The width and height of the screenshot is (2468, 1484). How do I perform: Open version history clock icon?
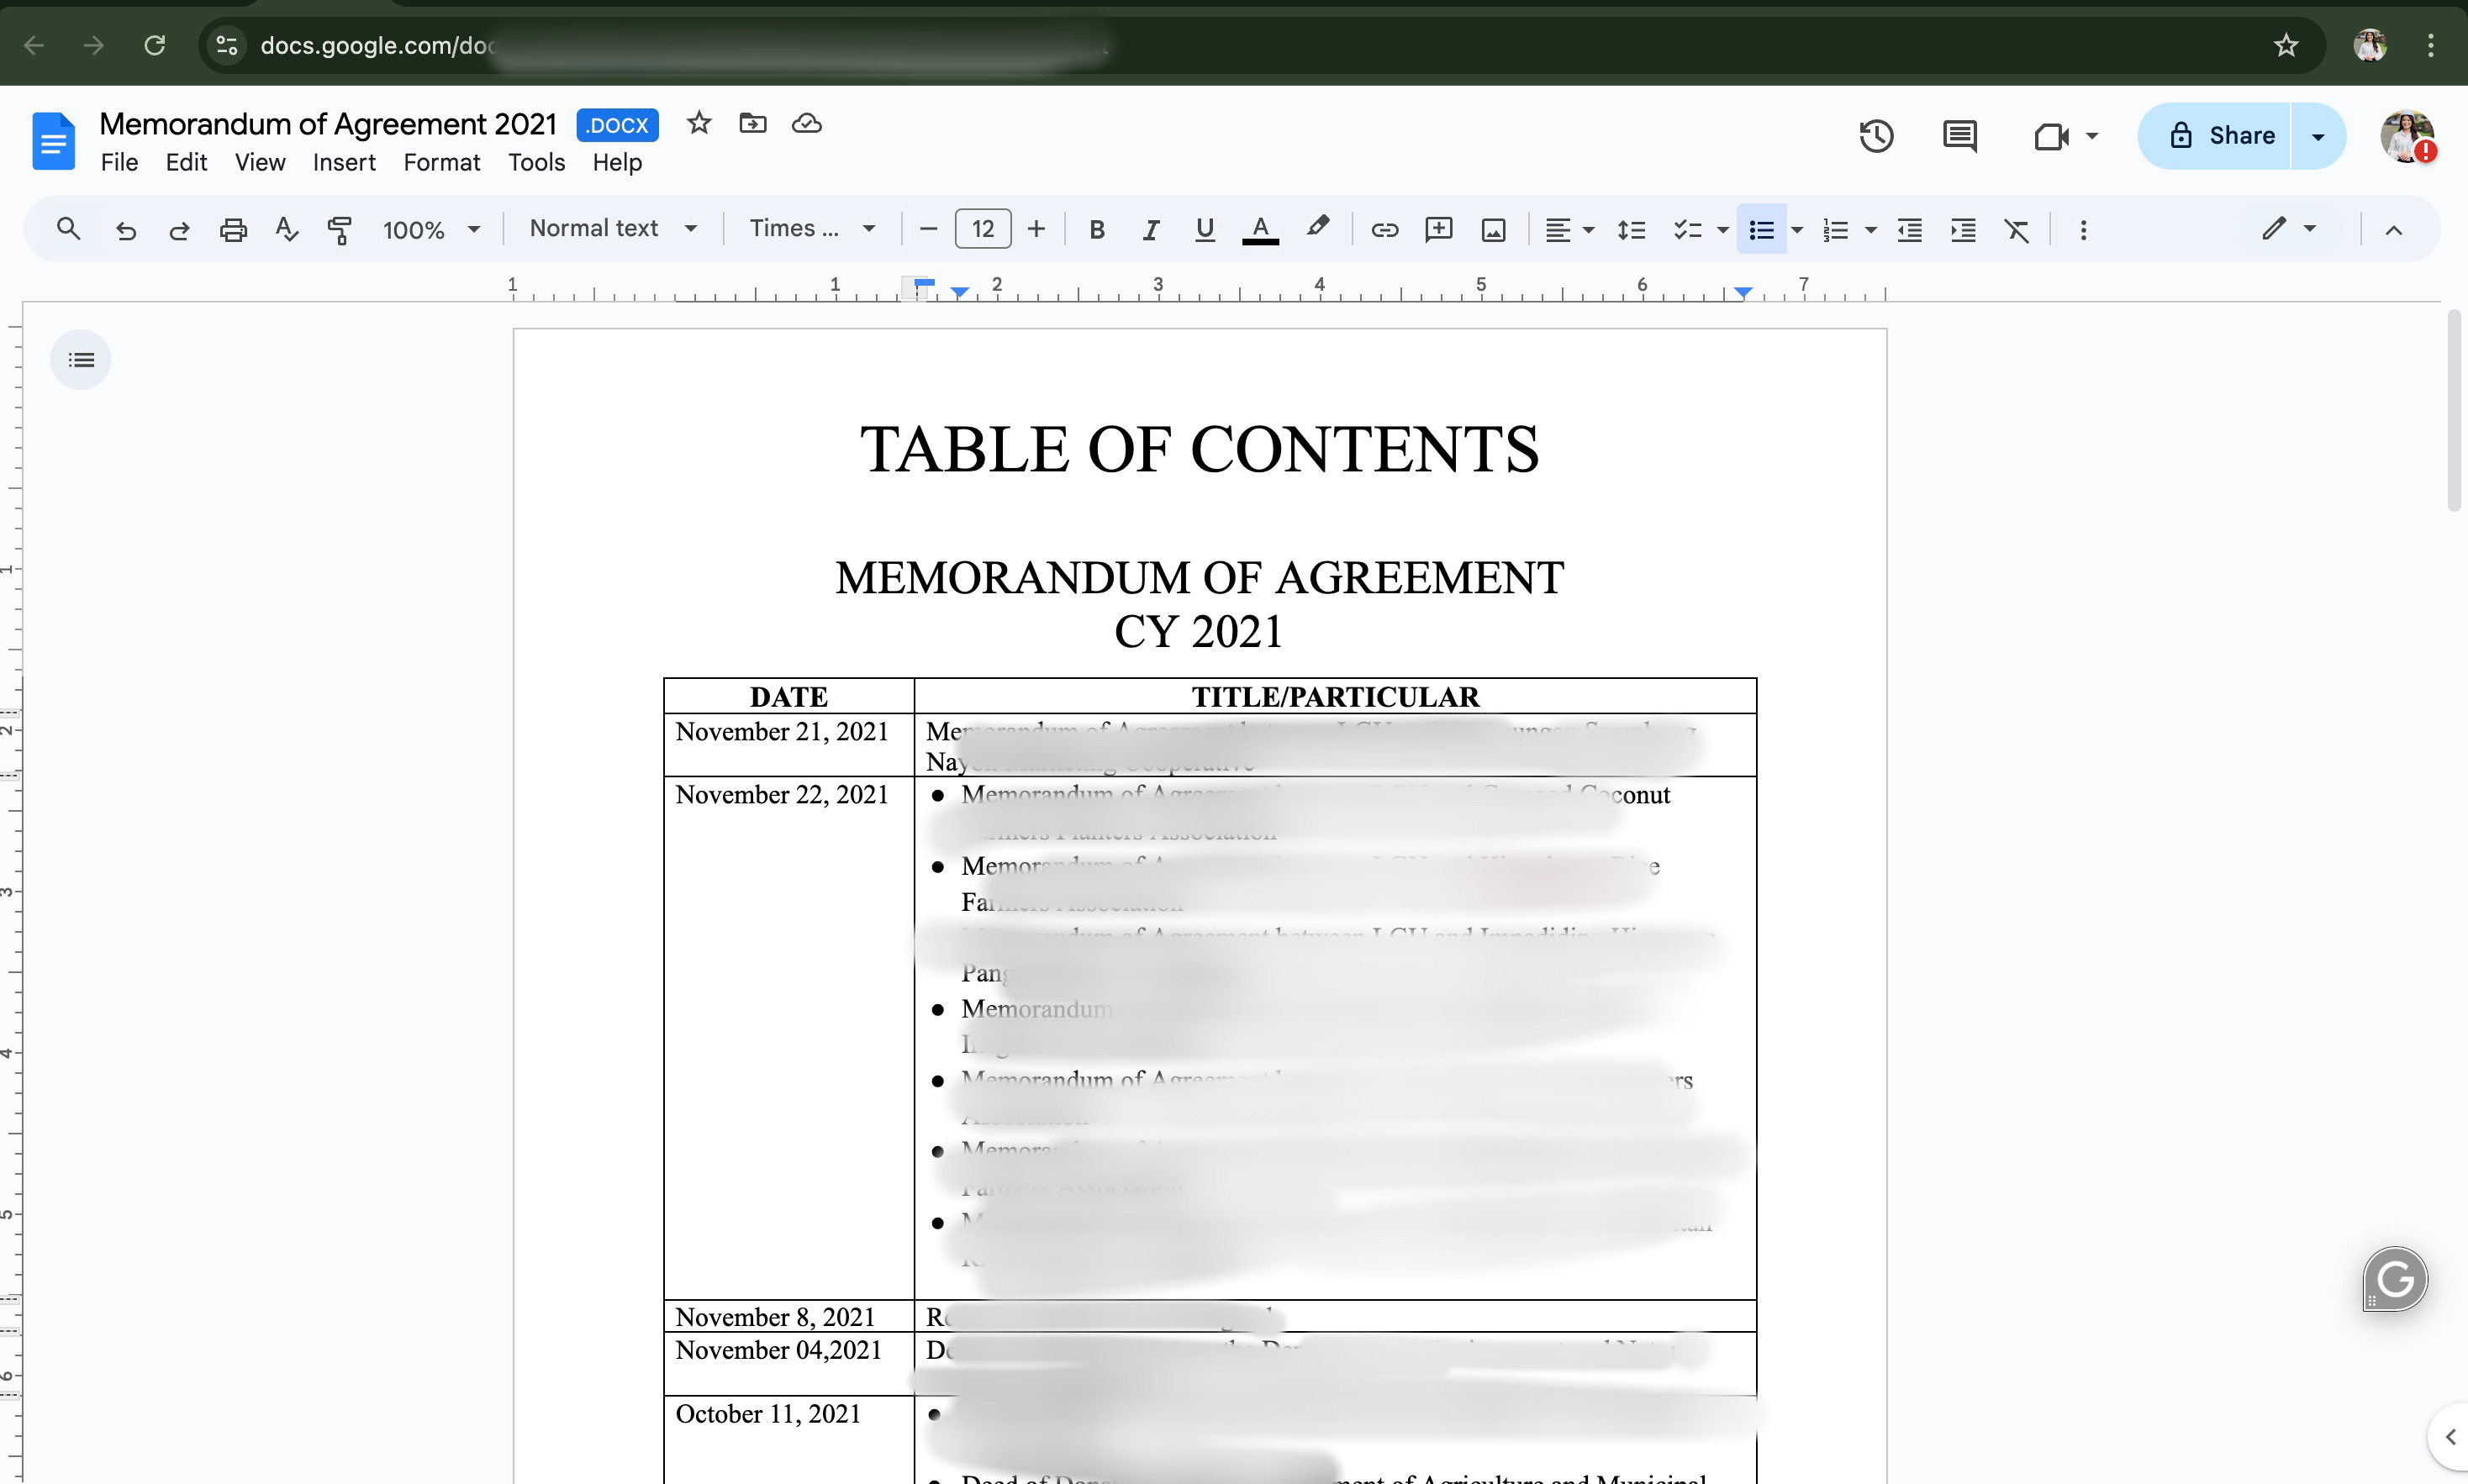[1876, 136]
